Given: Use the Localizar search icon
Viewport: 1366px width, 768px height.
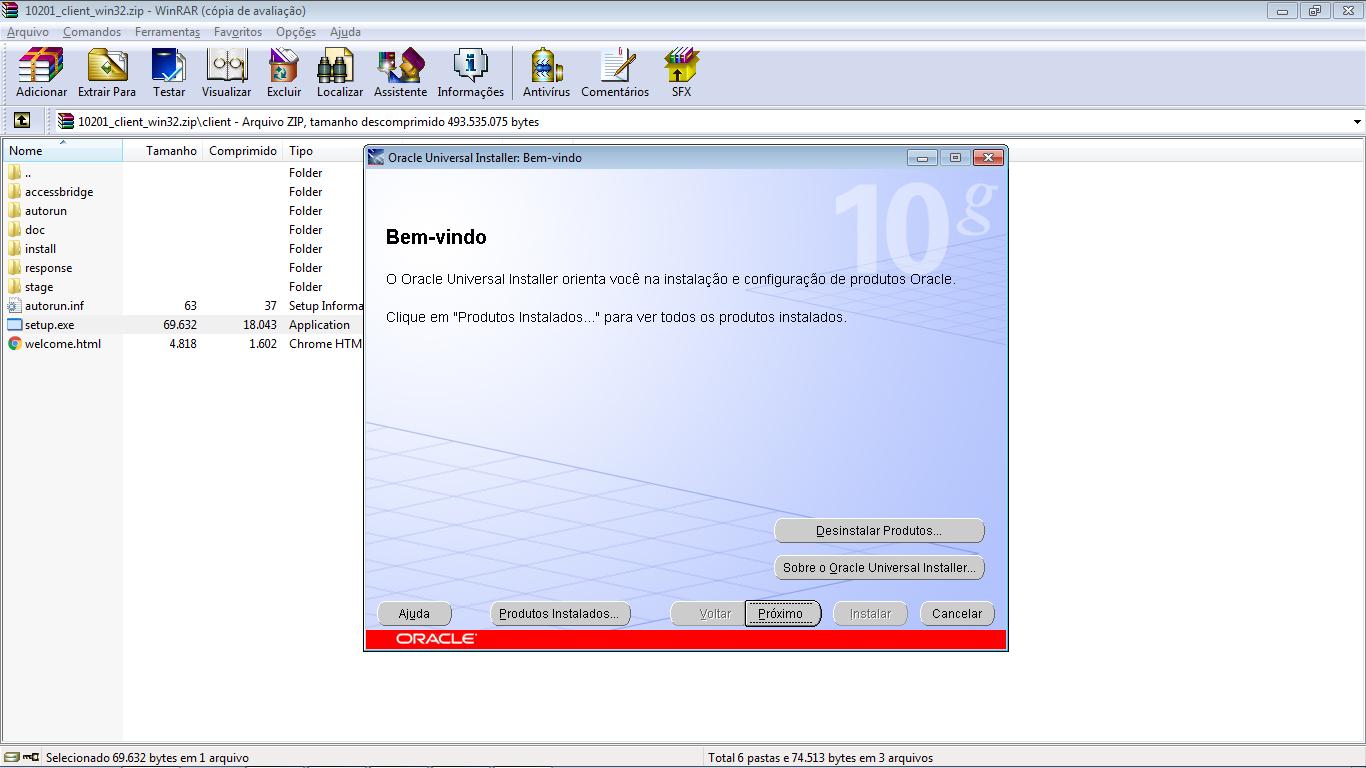Looking at the screenshot, I should (339, 72).
